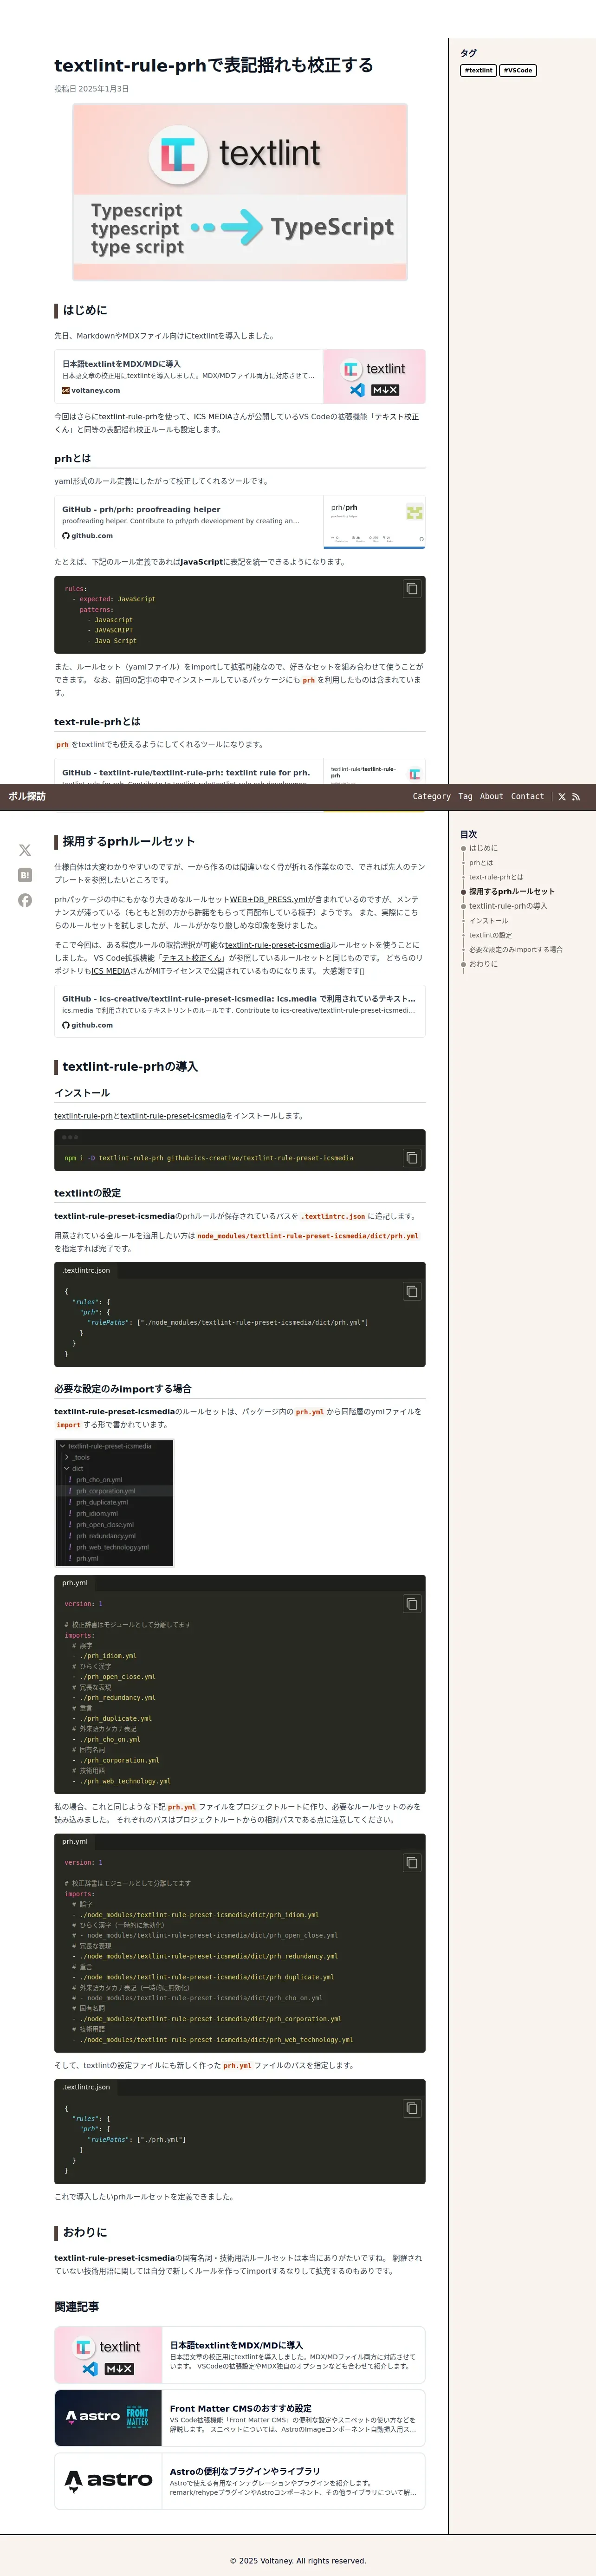596x2576 pixels.
Task: Open related article Front Matter CMSのおすすめ設定
Action: (x=240, y=2417)
